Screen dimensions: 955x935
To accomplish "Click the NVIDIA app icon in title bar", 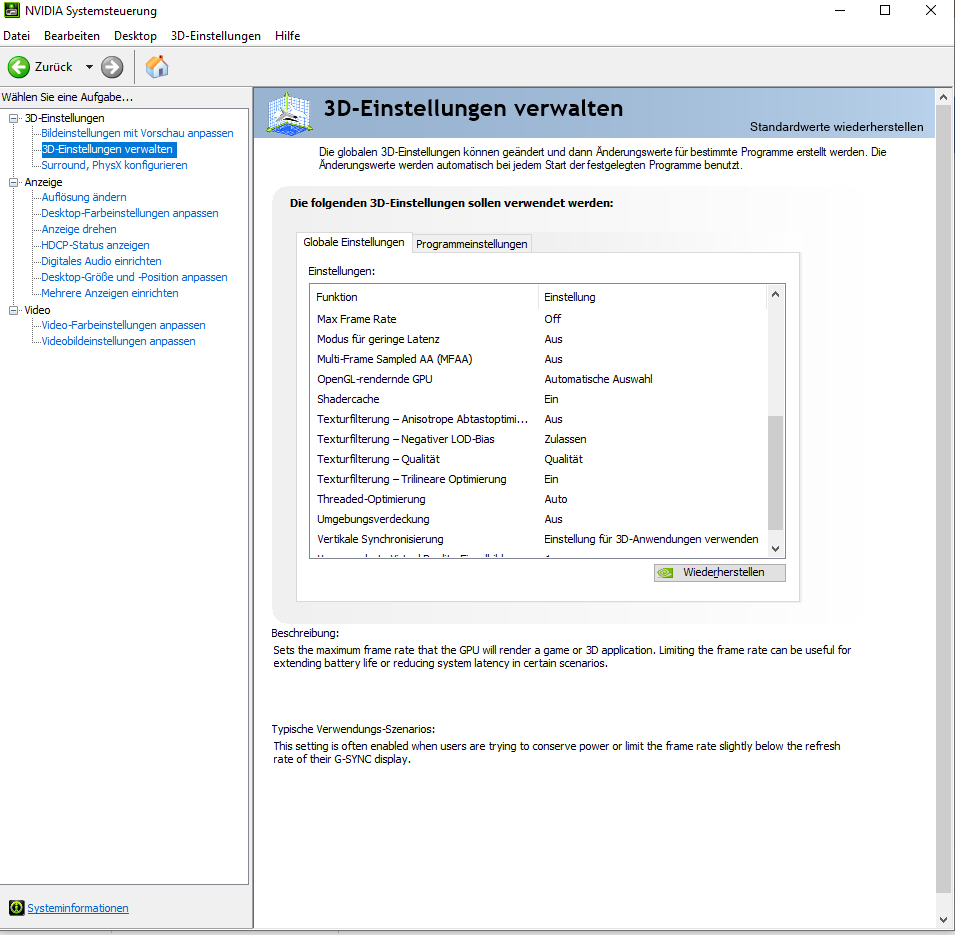I will click(x=11, y=10).
